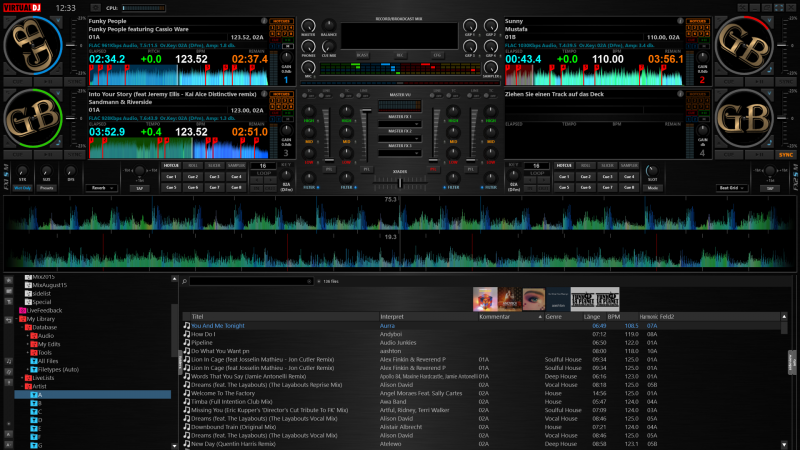Open the MASTER FX 2 dropdown

pyautogui.click(x=399, y=138)
